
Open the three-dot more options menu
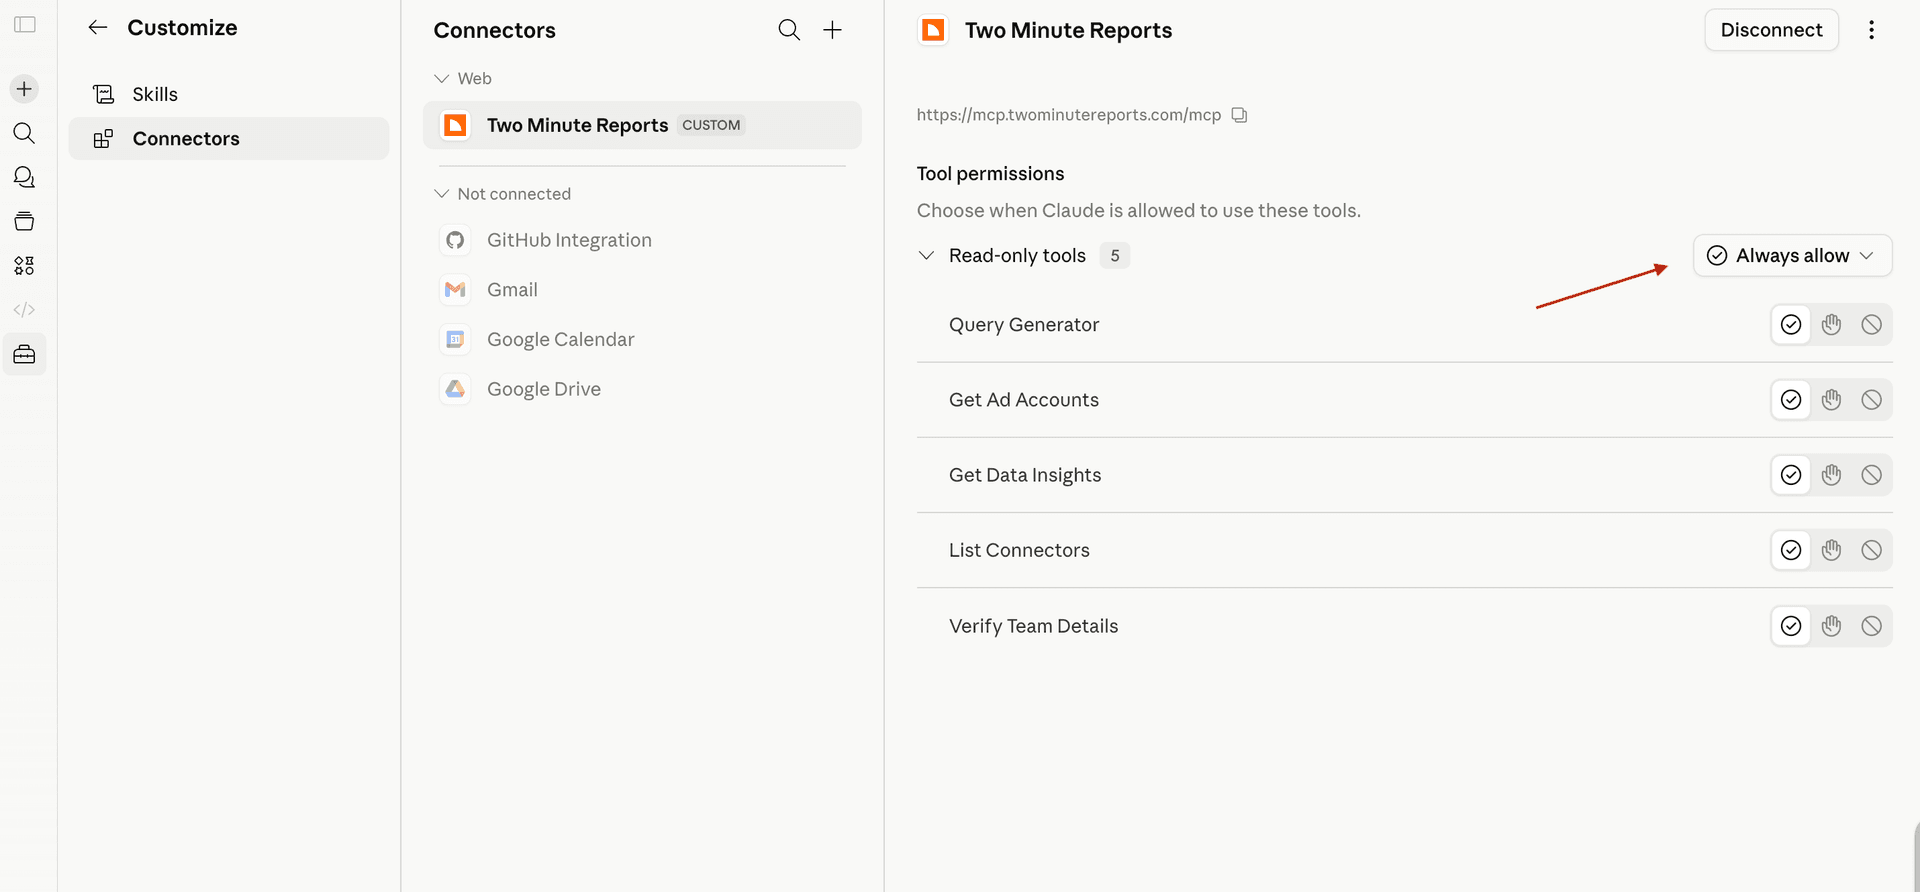pos(1871,30)
